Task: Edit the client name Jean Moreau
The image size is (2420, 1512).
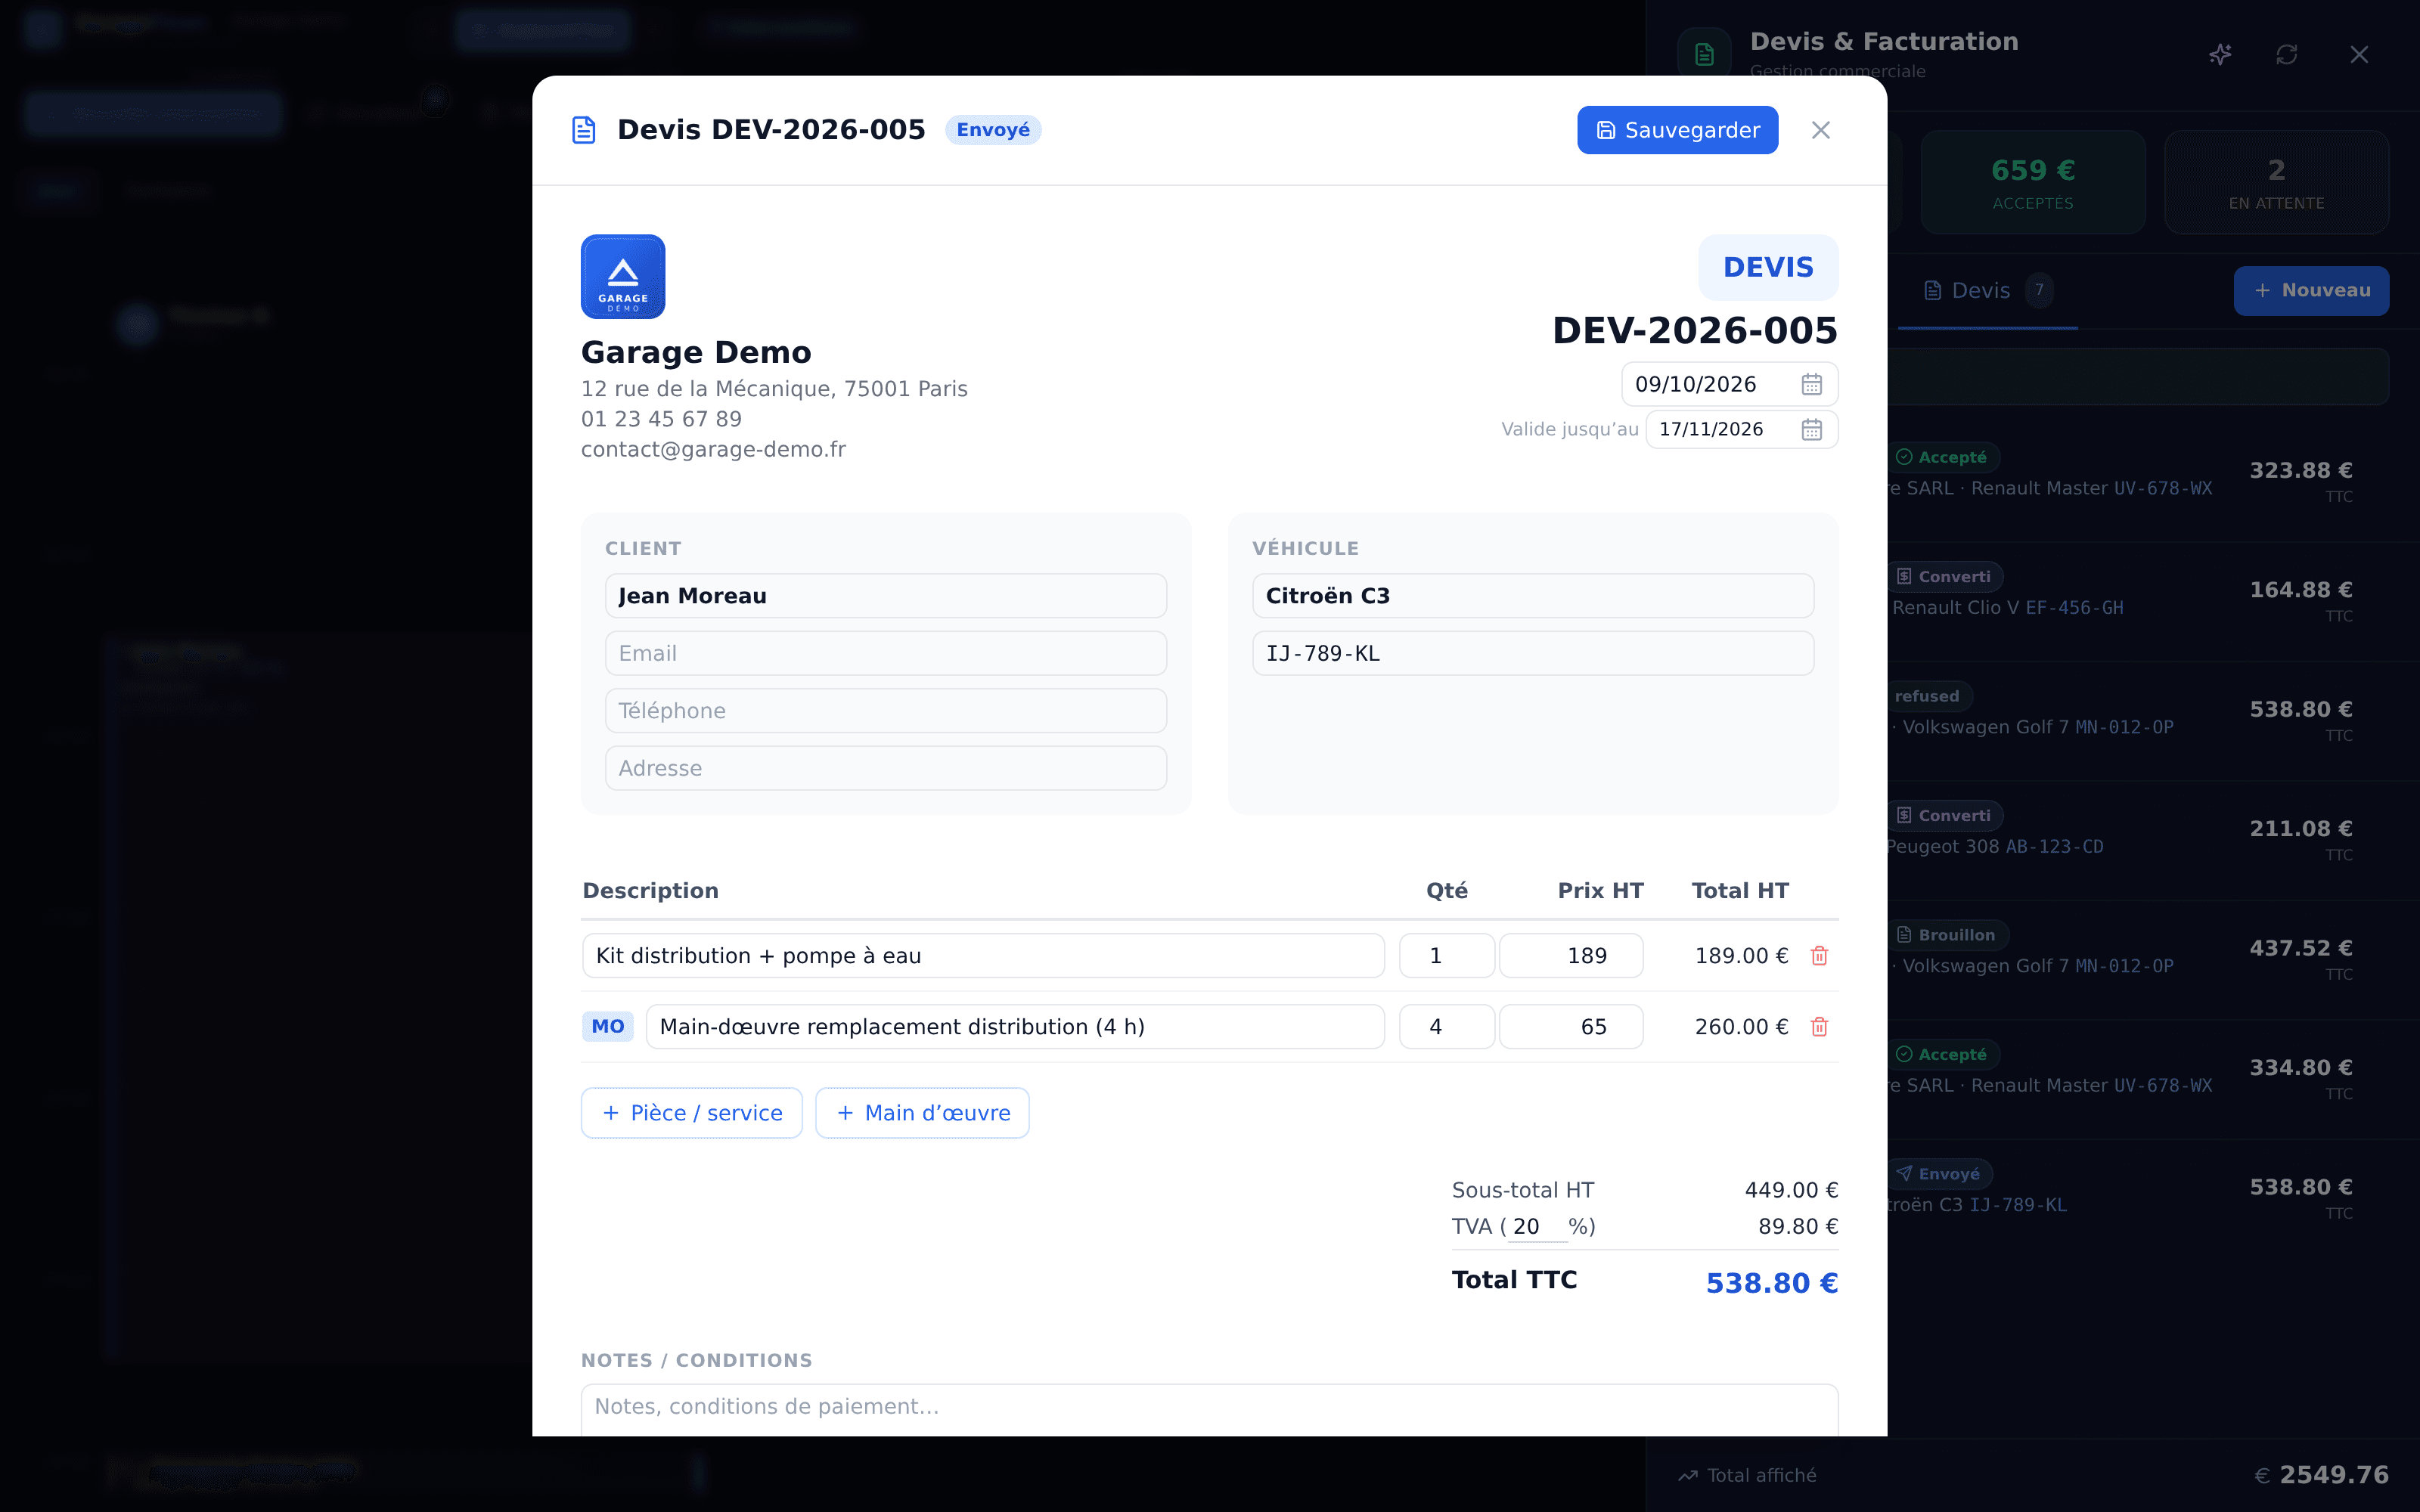Action: (x=885, y=596)
